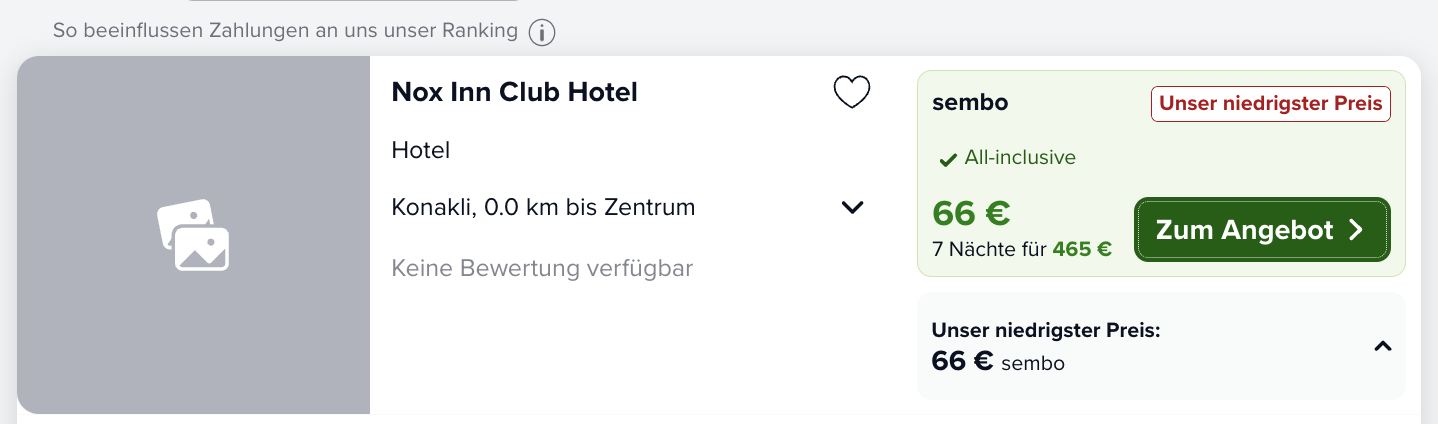Click the image placeholder icon
The image size is (1438, 424).
[194, 235]
